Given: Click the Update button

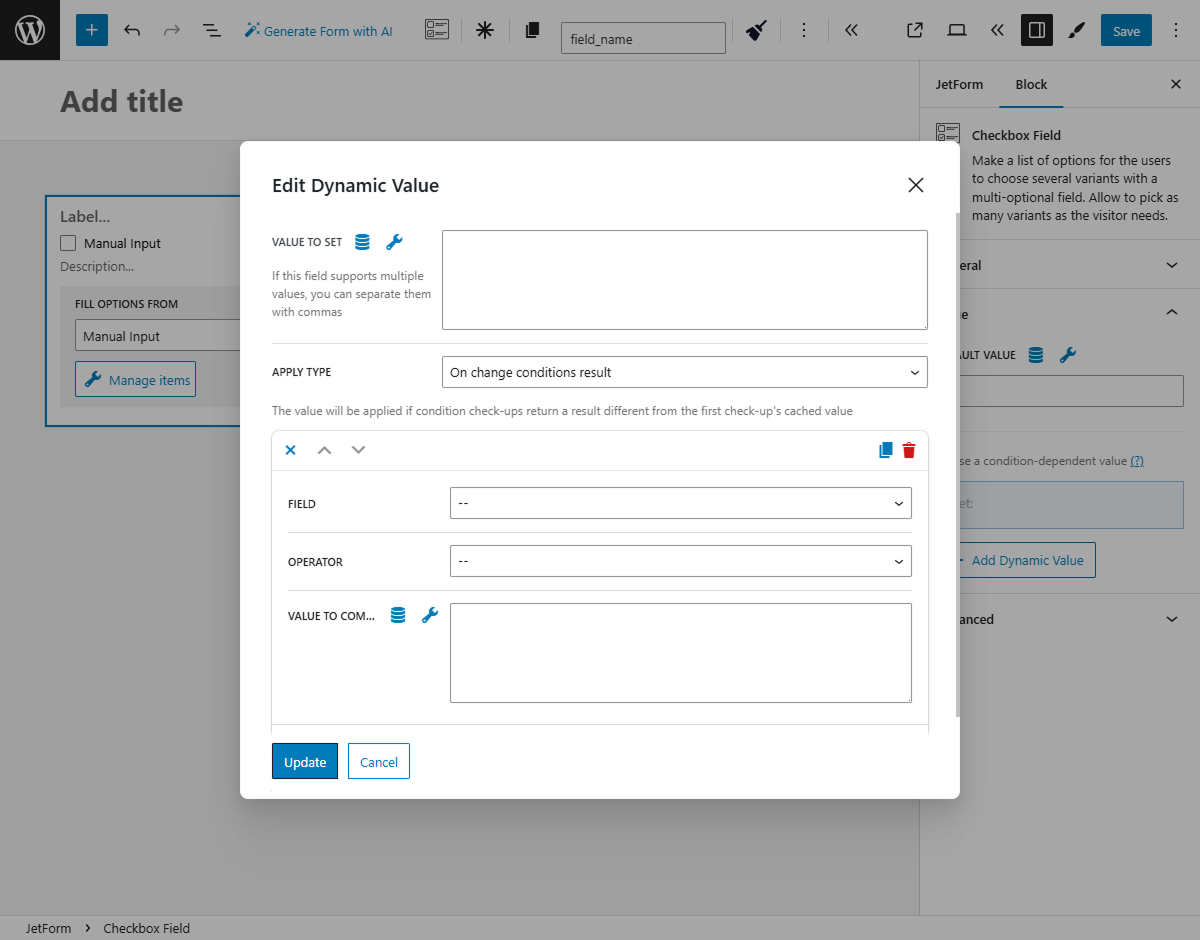Looking at the screenshot, I should (x=304, y=761).
